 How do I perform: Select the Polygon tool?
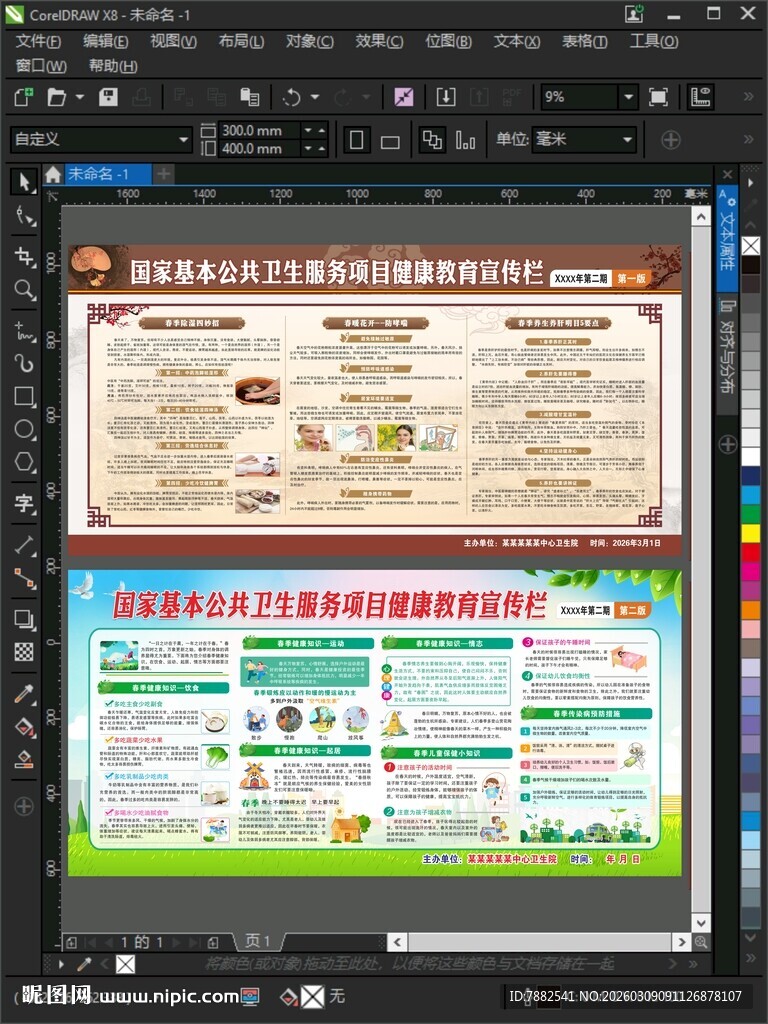tap(24, 462)
